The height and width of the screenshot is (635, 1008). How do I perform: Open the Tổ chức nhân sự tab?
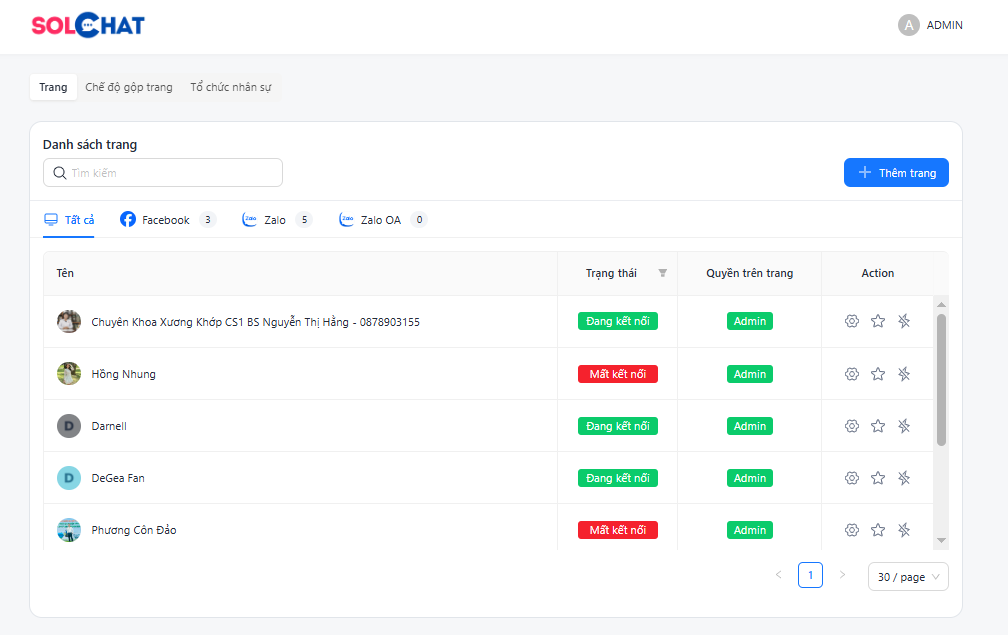pos(231,87)
